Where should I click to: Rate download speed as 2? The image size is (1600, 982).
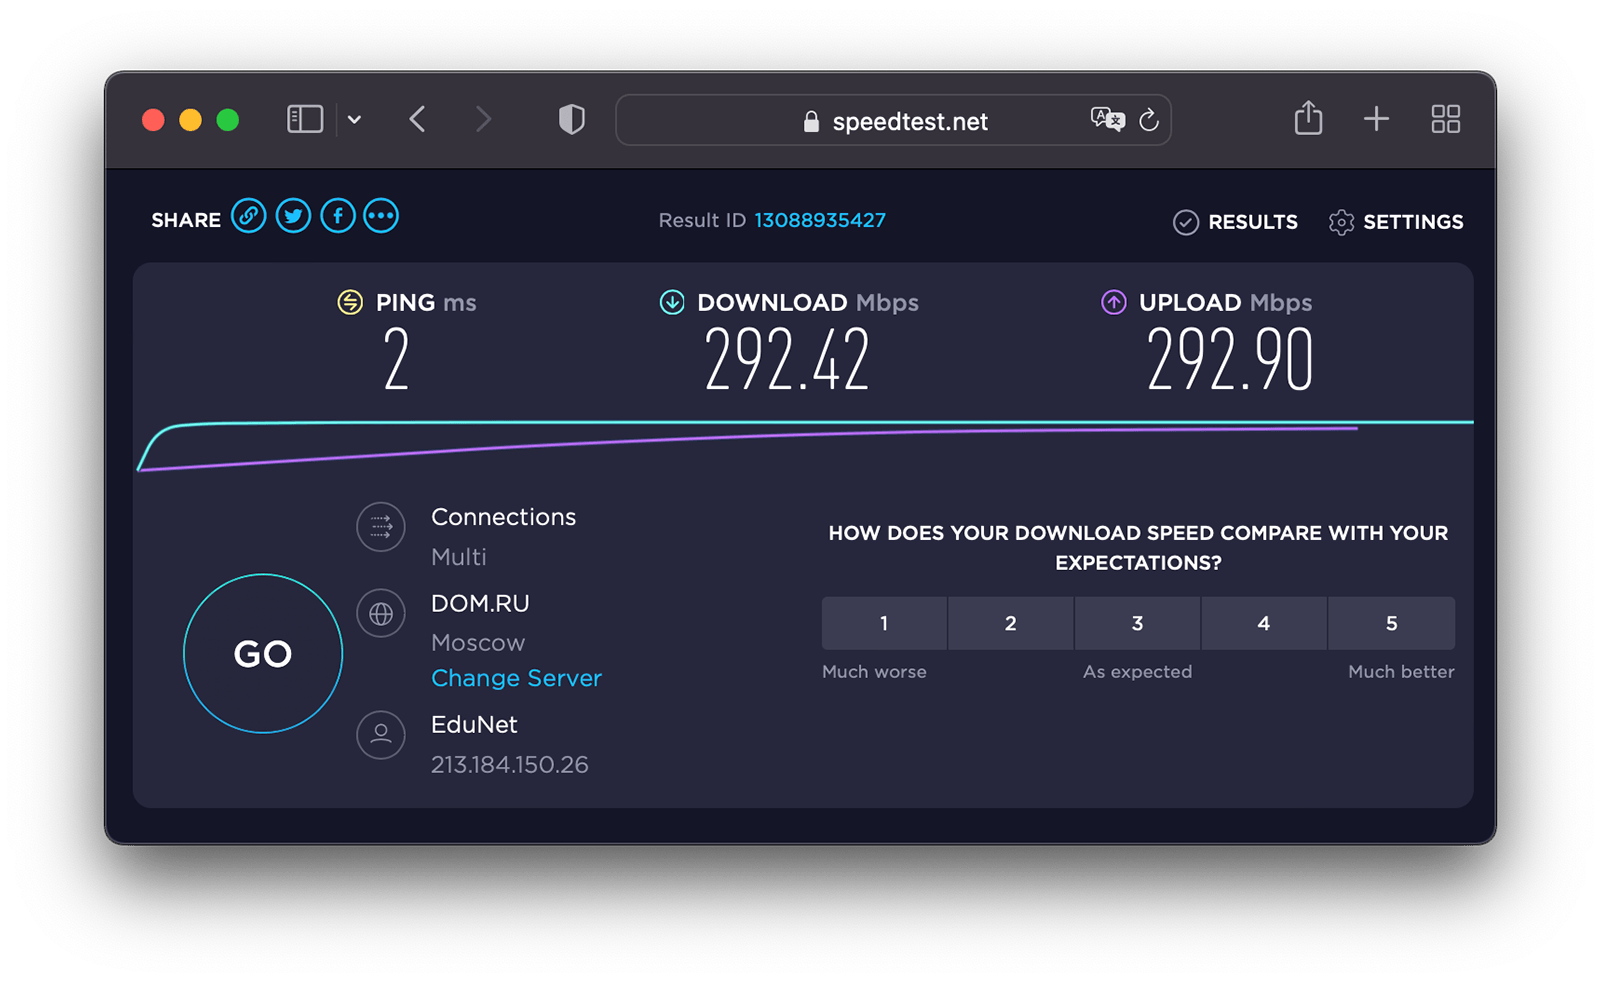1011,623
